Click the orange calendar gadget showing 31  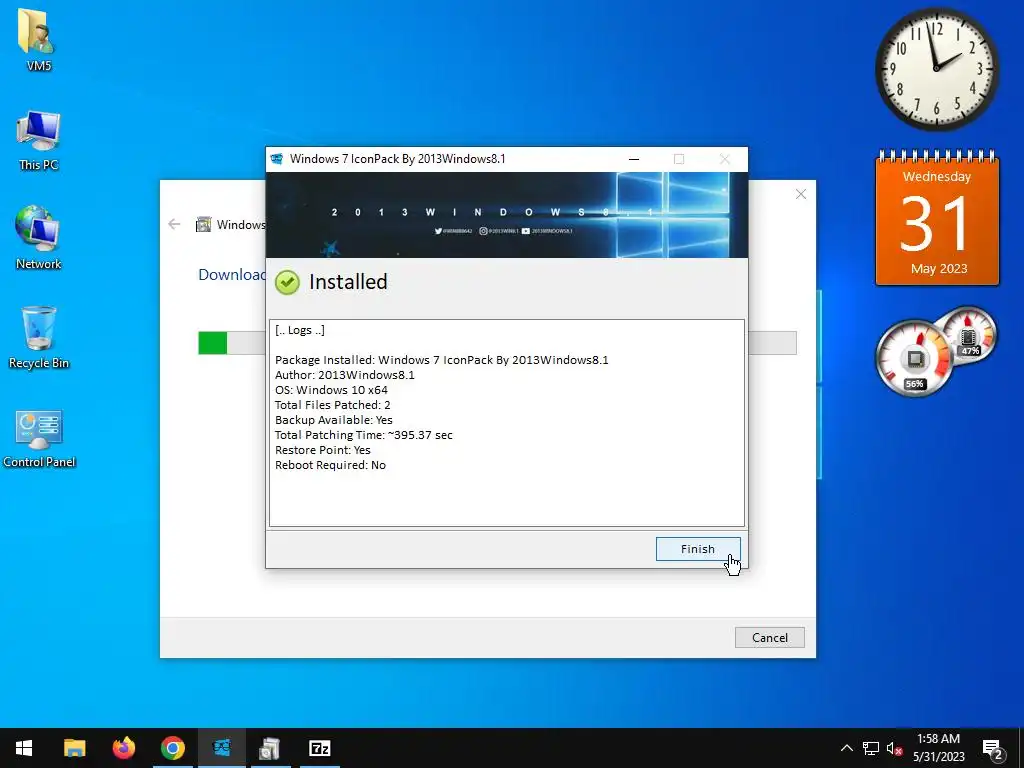click(937, 217)
